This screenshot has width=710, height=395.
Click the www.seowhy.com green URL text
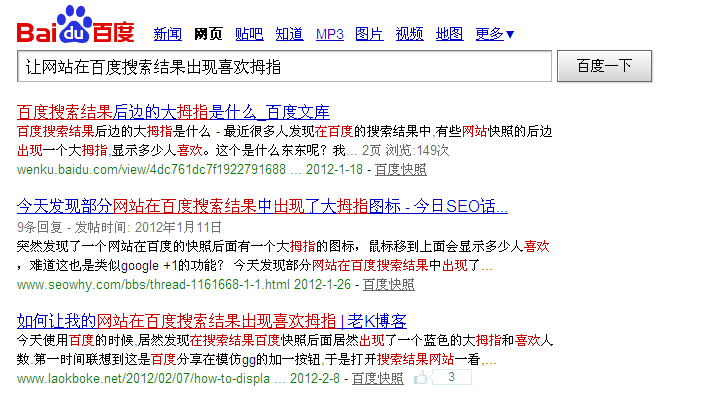pyautogui.click(x=153, y=284)
